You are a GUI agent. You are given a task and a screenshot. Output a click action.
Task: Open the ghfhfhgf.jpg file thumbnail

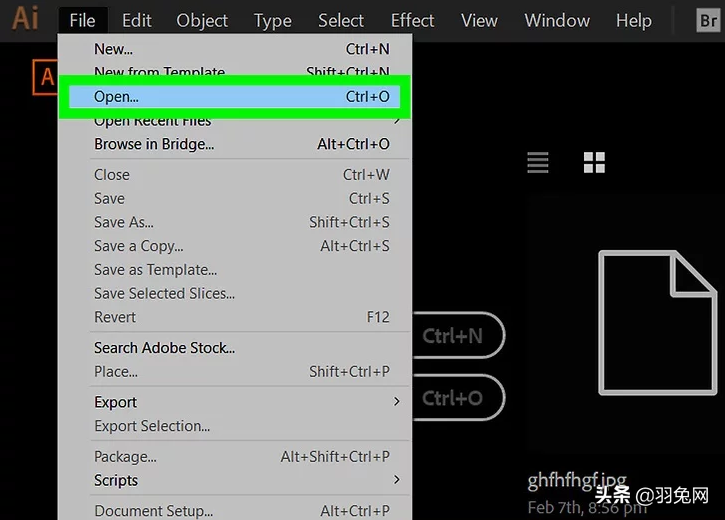point(657,323)
